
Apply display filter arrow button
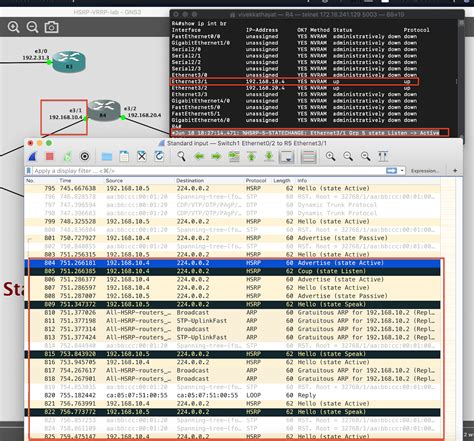(391, 171)
